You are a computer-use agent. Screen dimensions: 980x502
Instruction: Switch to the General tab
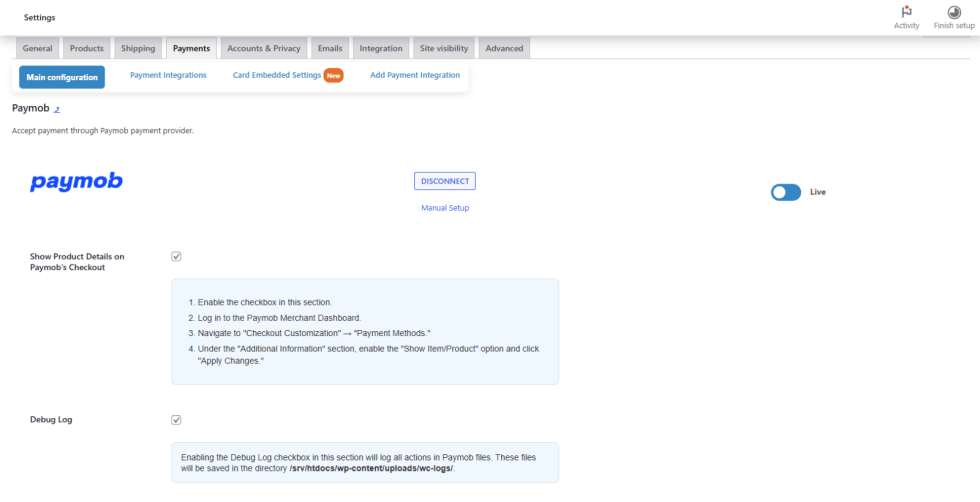click(38, 48)
